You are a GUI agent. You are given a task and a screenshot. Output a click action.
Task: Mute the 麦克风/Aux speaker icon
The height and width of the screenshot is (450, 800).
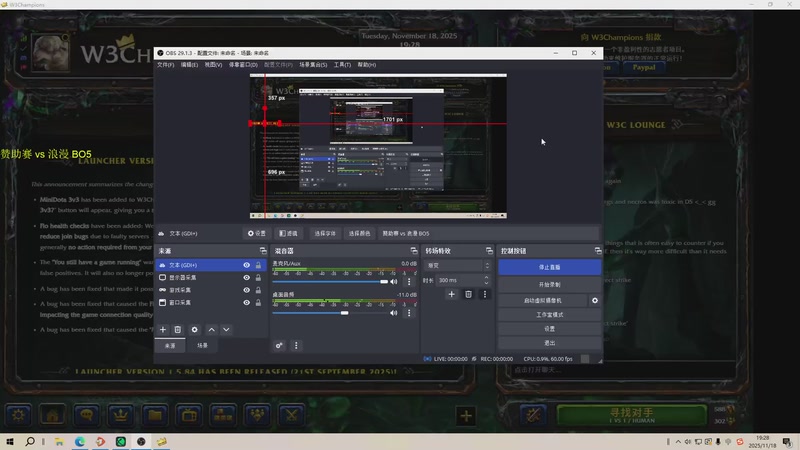(394, 282)
